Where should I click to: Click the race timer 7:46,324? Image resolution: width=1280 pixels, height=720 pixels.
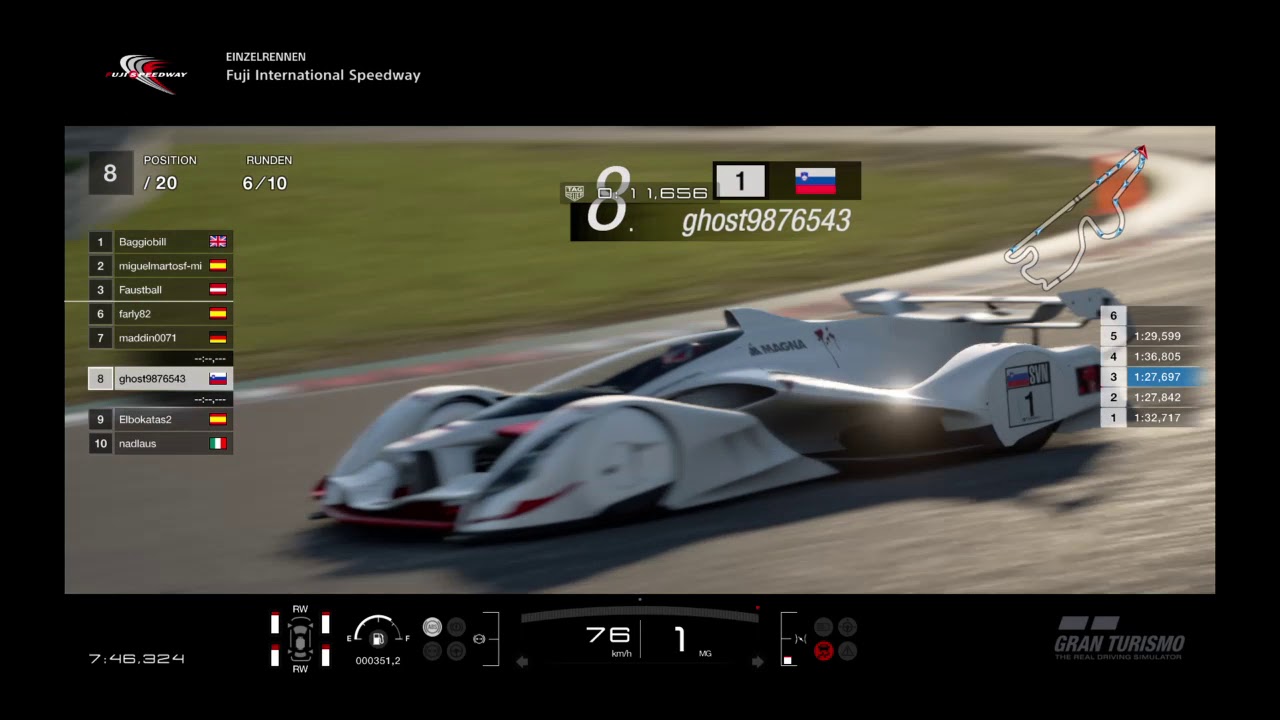[137, 659]
